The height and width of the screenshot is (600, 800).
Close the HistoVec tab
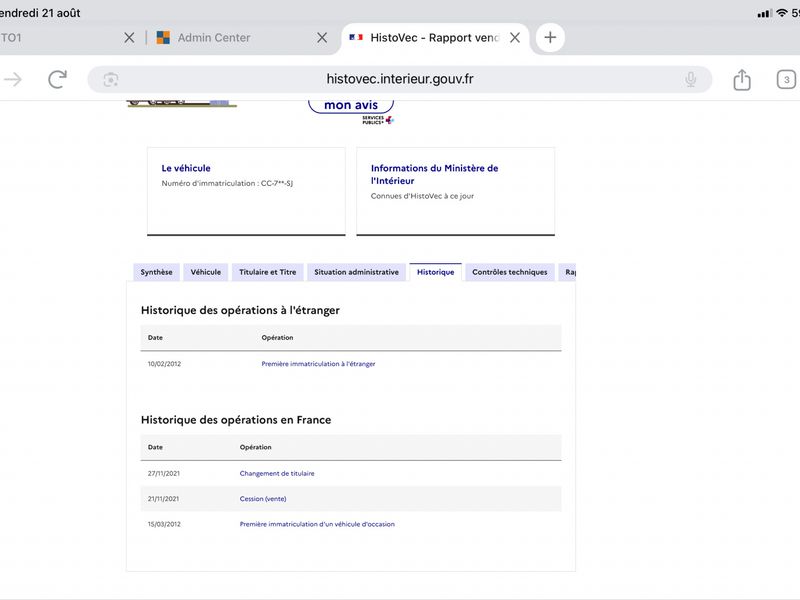pyautogui.click(x=515, y=37)
